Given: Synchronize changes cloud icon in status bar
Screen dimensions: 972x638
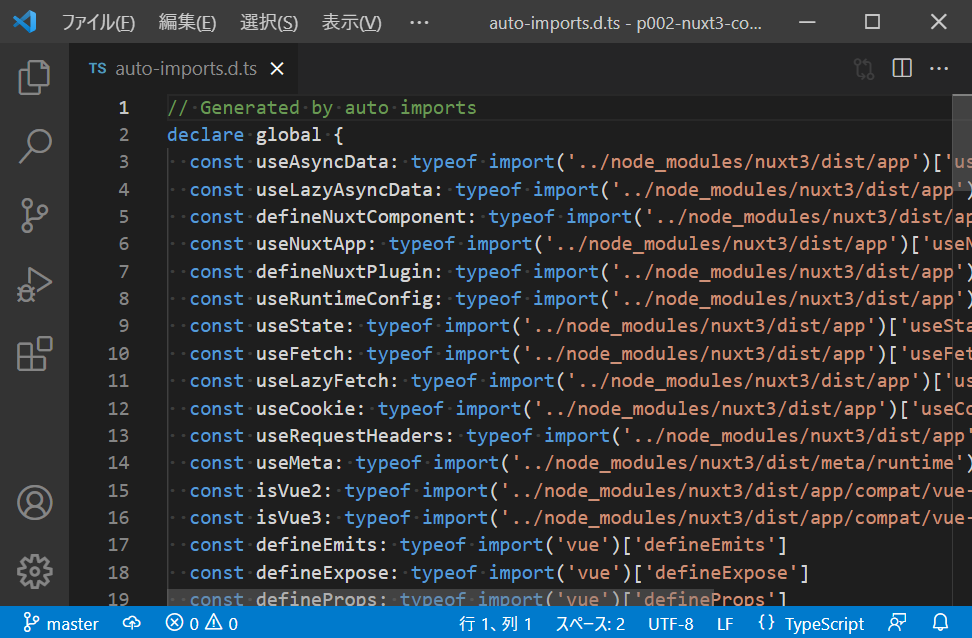Looking at the screenshot, I should click(x=131, y=622).
